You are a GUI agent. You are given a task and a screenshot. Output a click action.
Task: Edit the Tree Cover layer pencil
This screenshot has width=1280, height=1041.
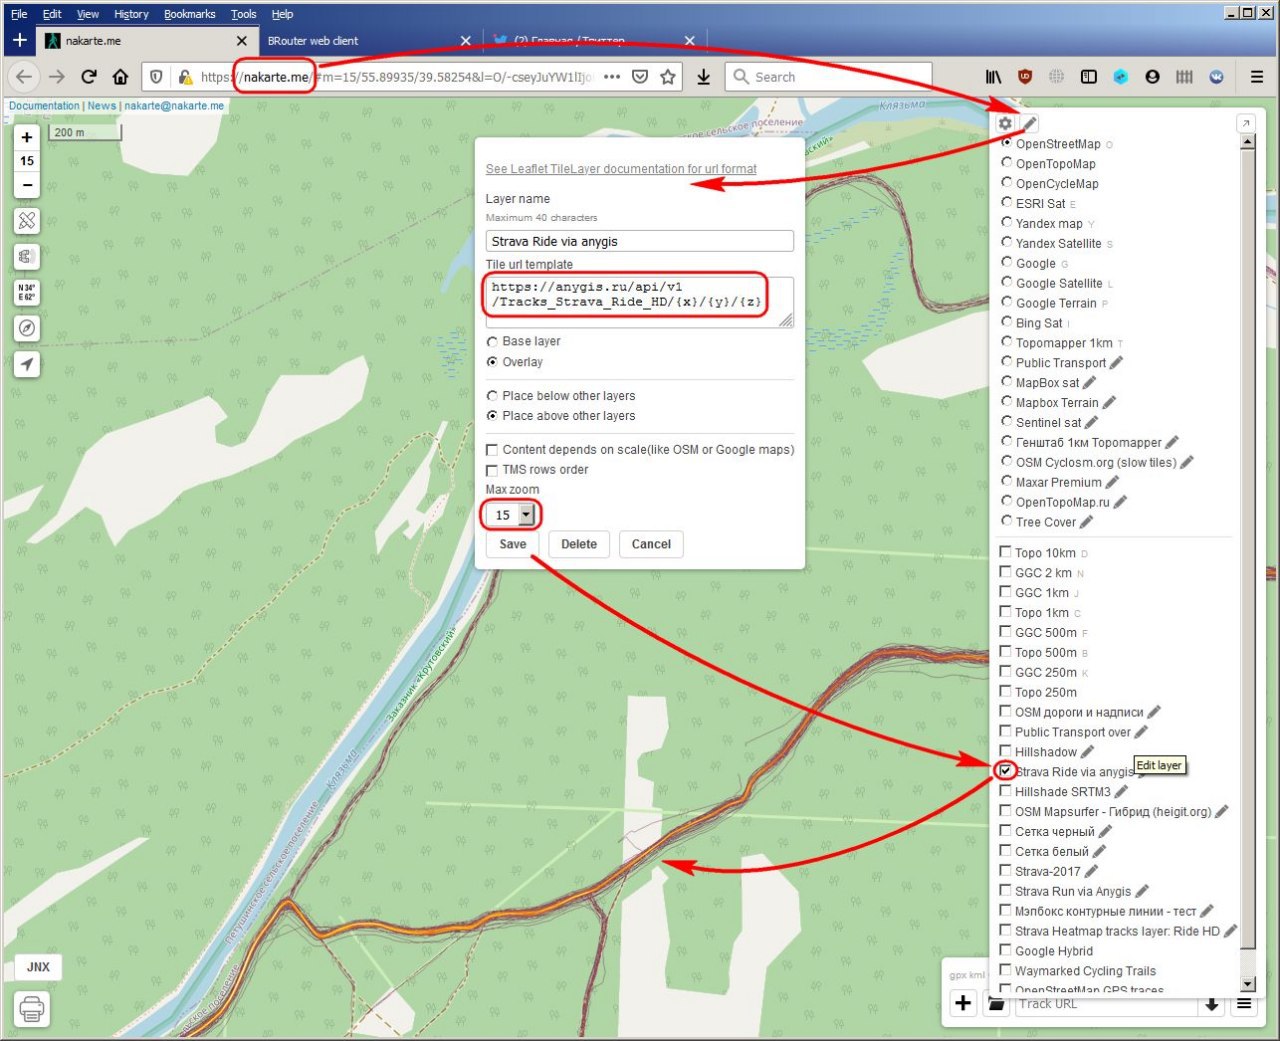coord(1086,521)
